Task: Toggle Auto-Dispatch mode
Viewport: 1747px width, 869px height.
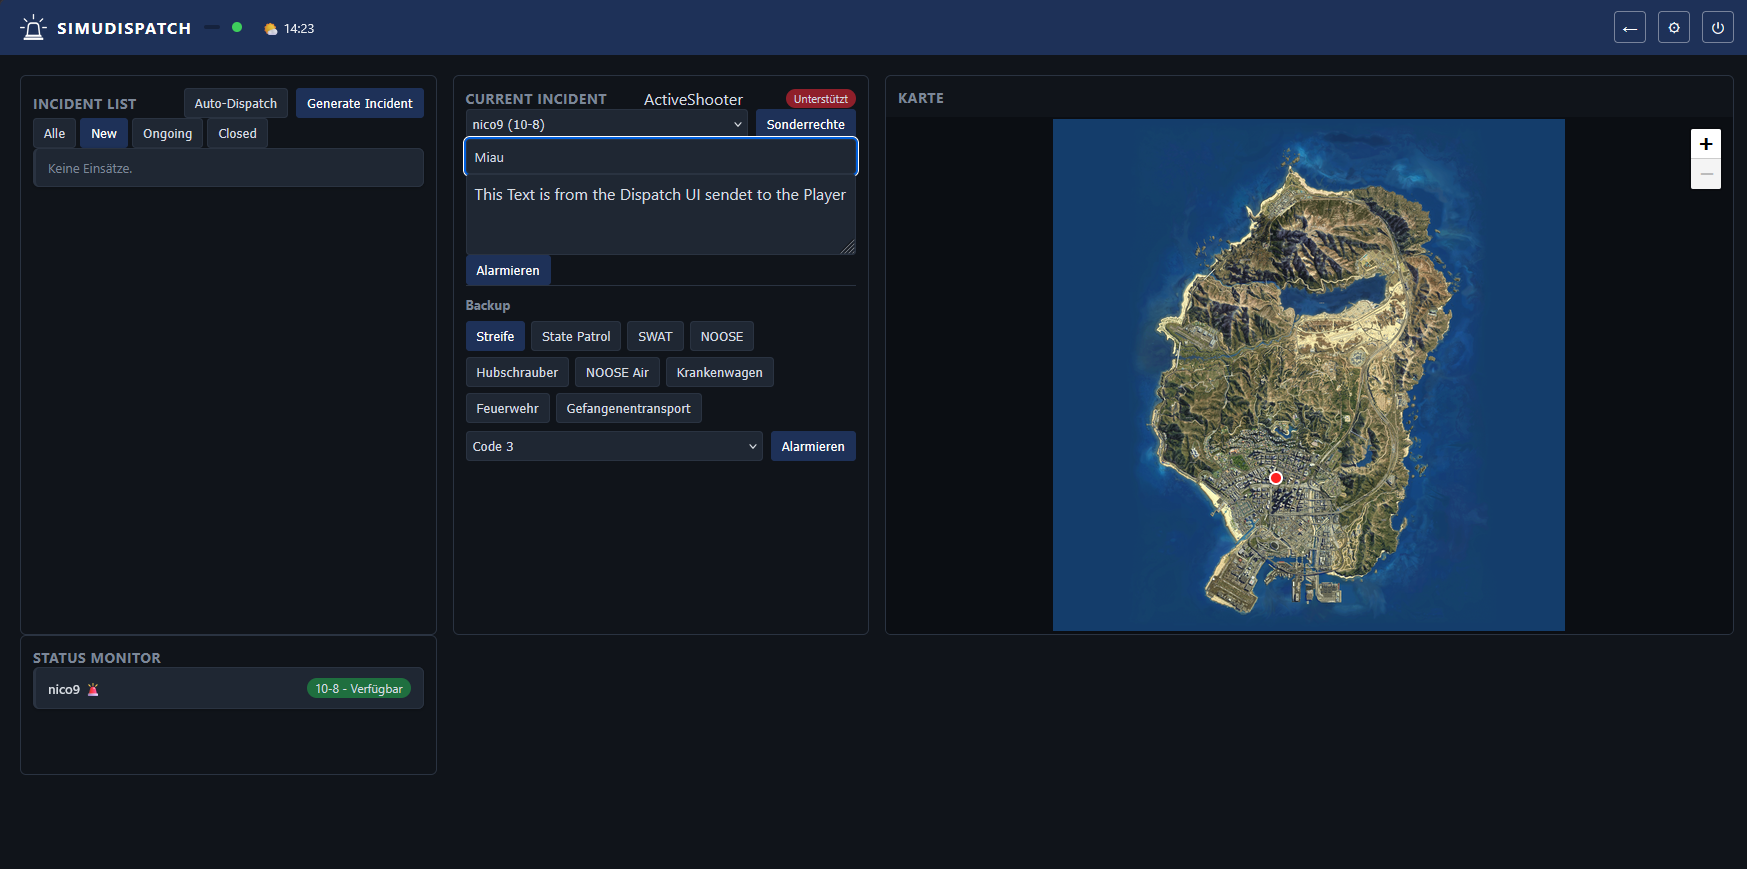Action: tap(236, 103)
